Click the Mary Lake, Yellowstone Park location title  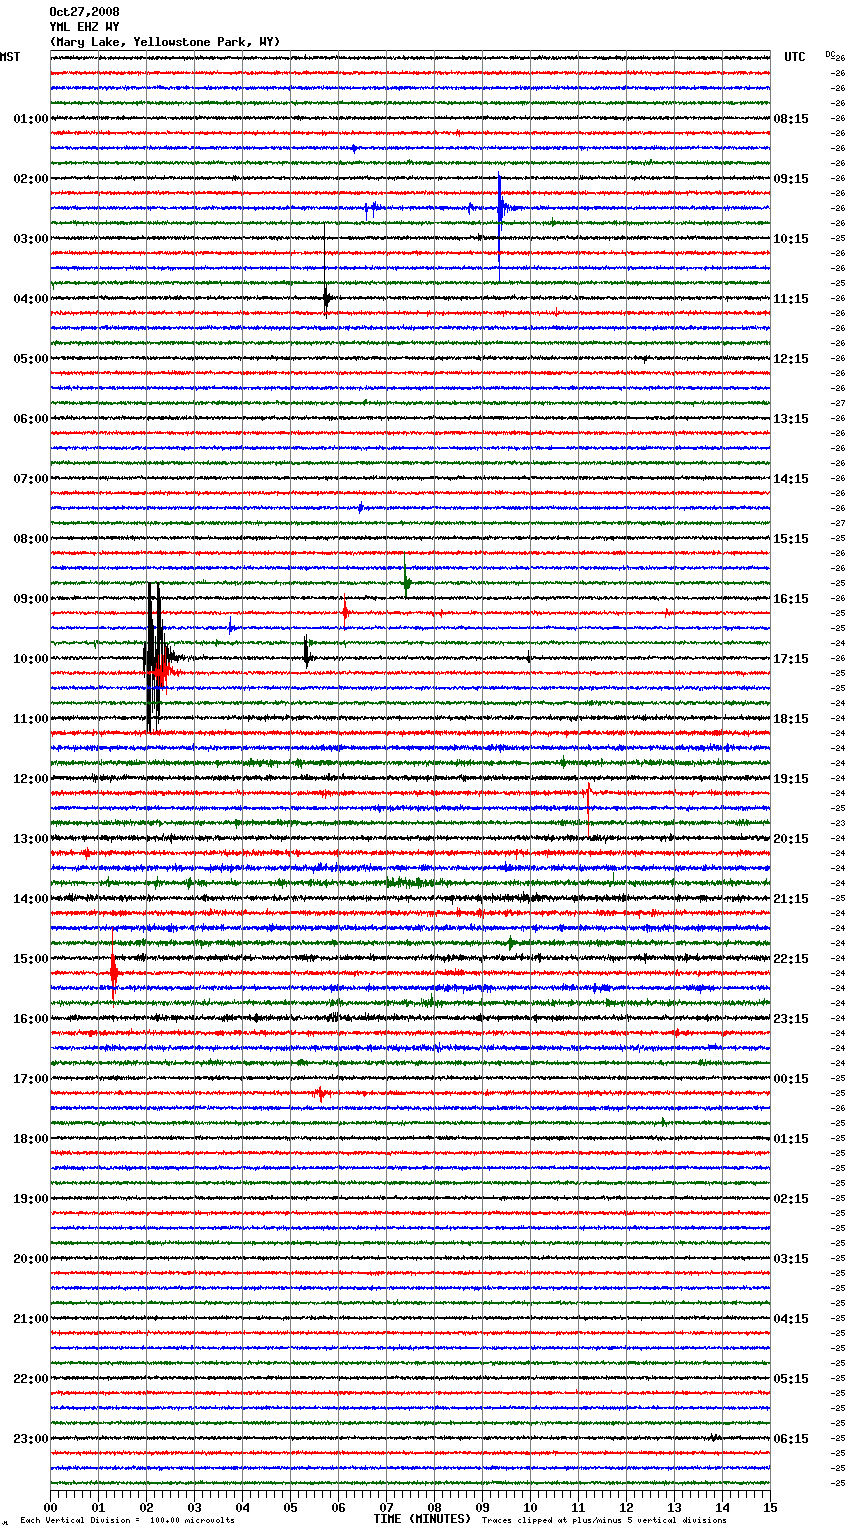pyautogui.click(x=165, y=42)
